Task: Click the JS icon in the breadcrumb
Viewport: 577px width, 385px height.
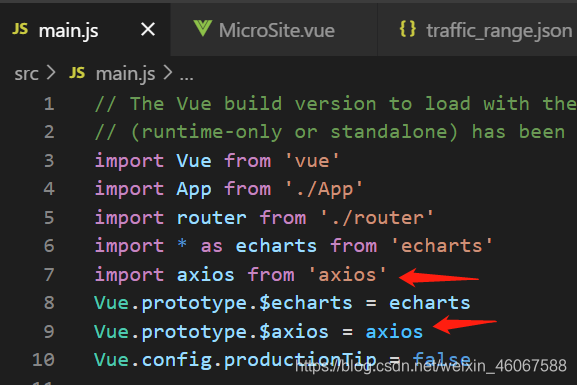Action: click(x=77, y=73)
